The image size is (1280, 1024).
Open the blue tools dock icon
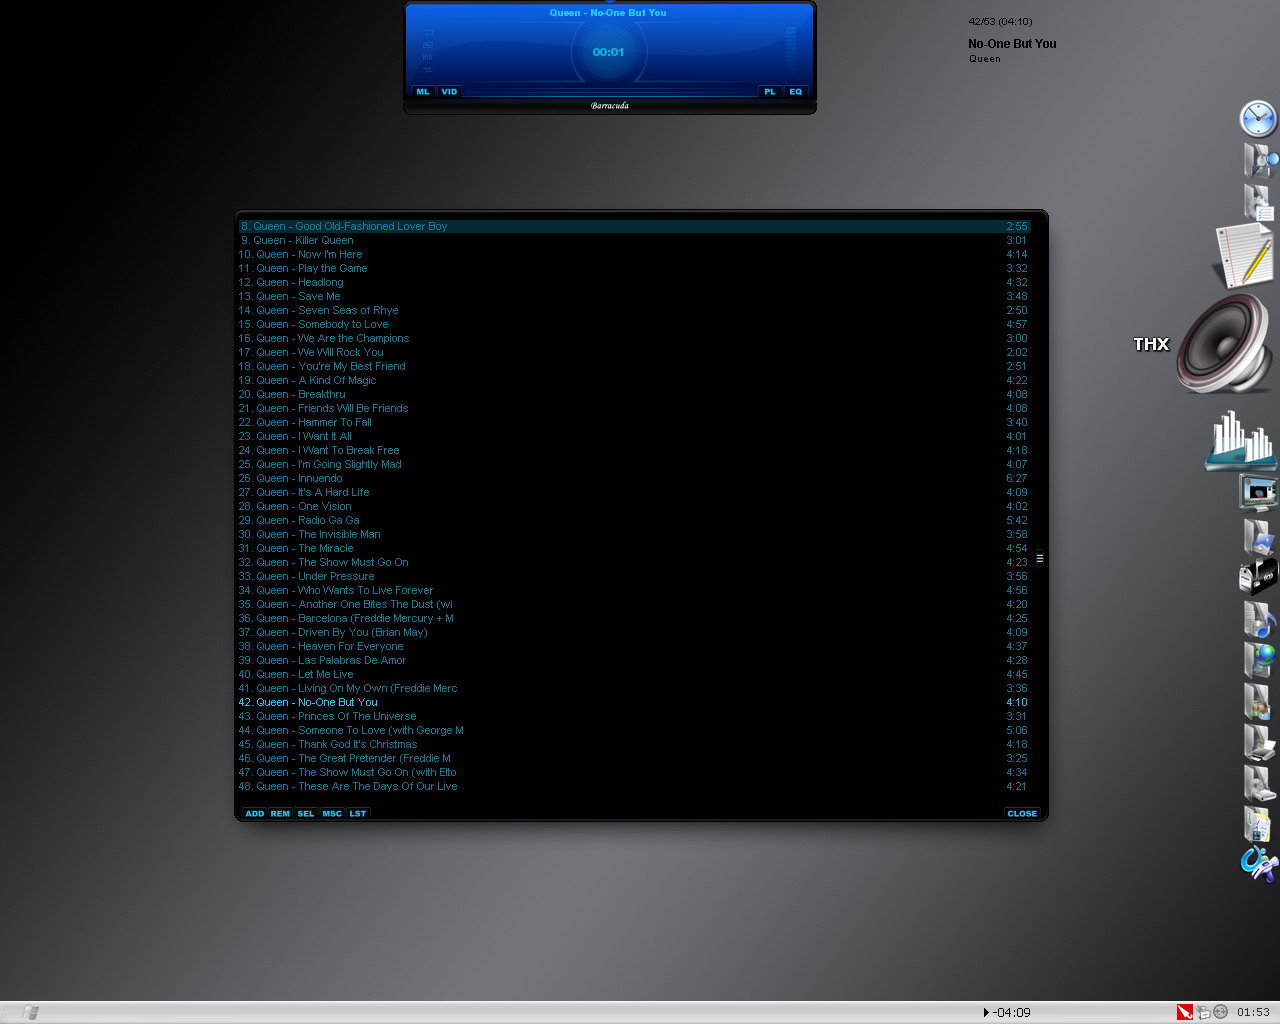click(x=1259, y=864)
